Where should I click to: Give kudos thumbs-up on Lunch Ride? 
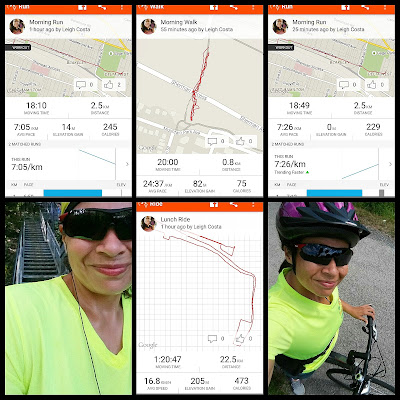[240, 339]
